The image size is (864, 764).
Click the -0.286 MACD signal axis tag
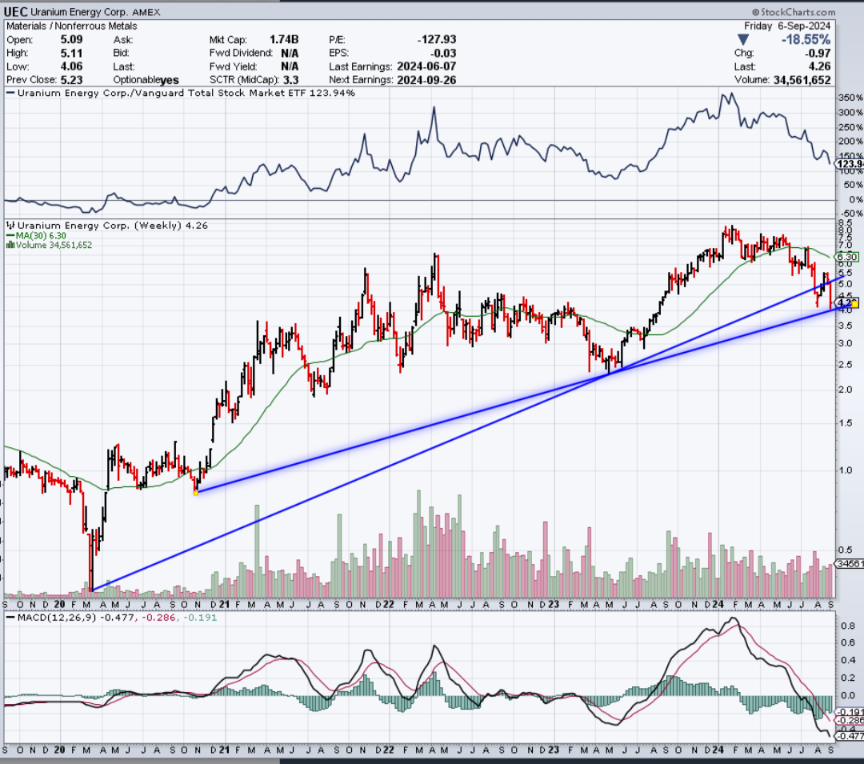pyautogui.click(x=850, y=720)
